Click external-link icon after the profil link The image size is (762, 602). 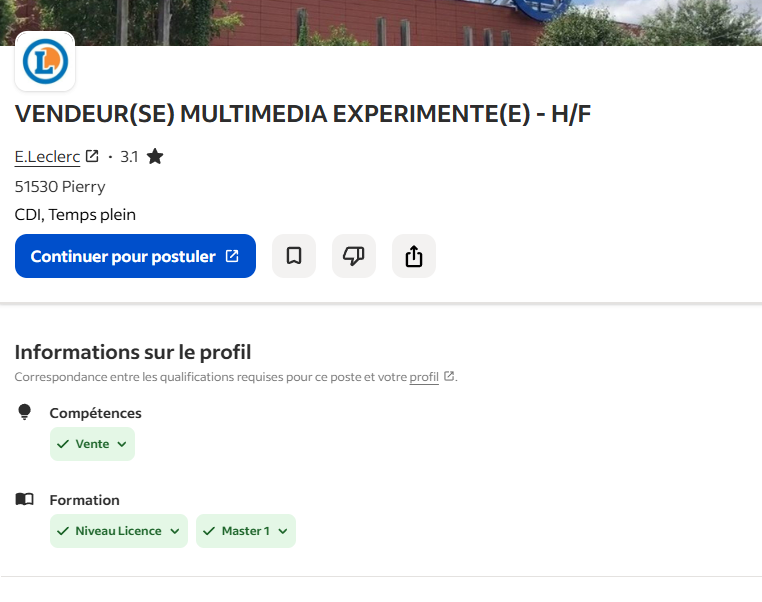point(449,377)
